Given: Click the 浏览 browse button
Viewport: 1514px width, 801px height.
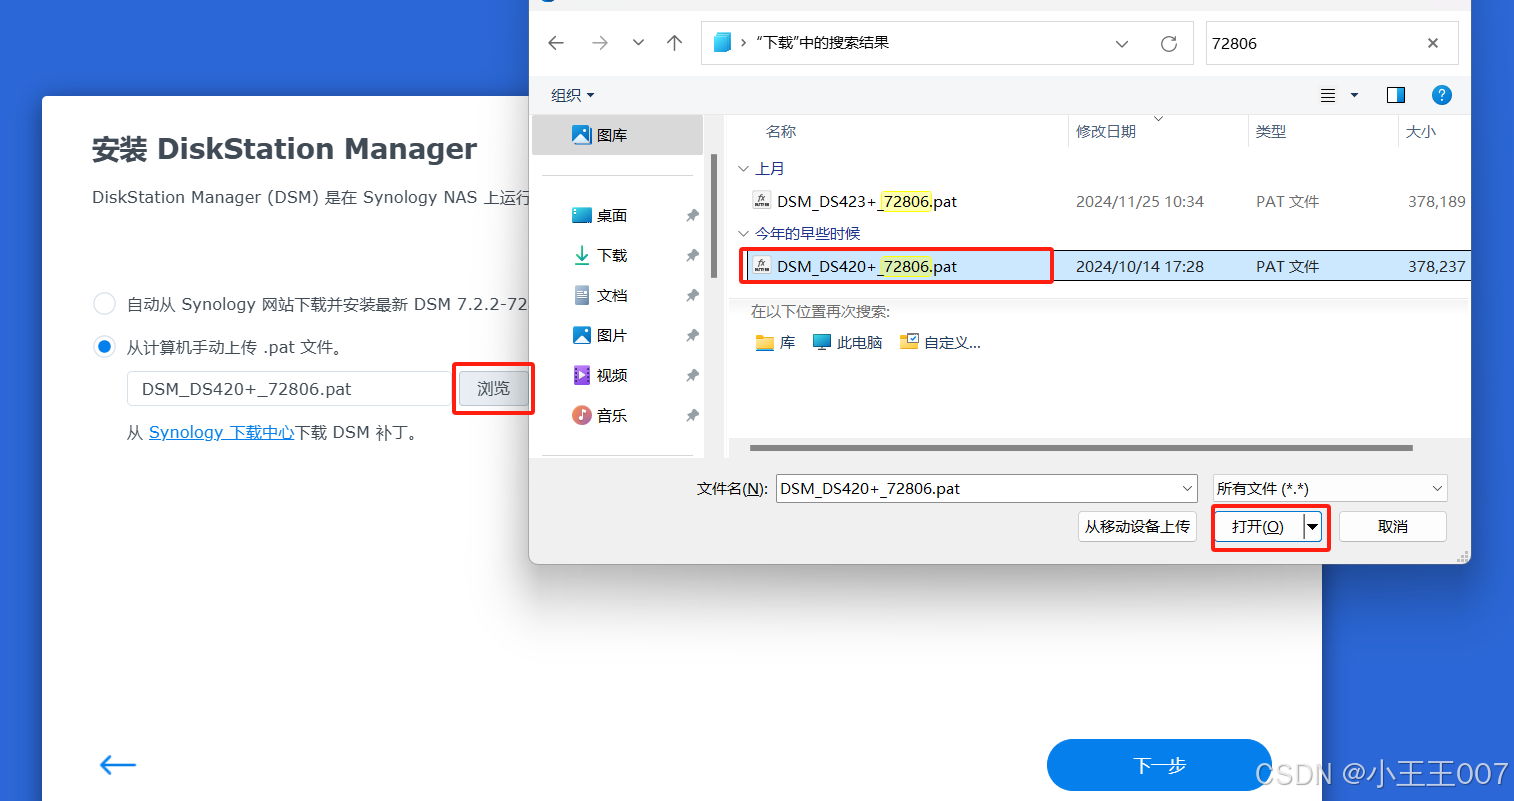Looking at the screenshot, I should coord(493,389).
